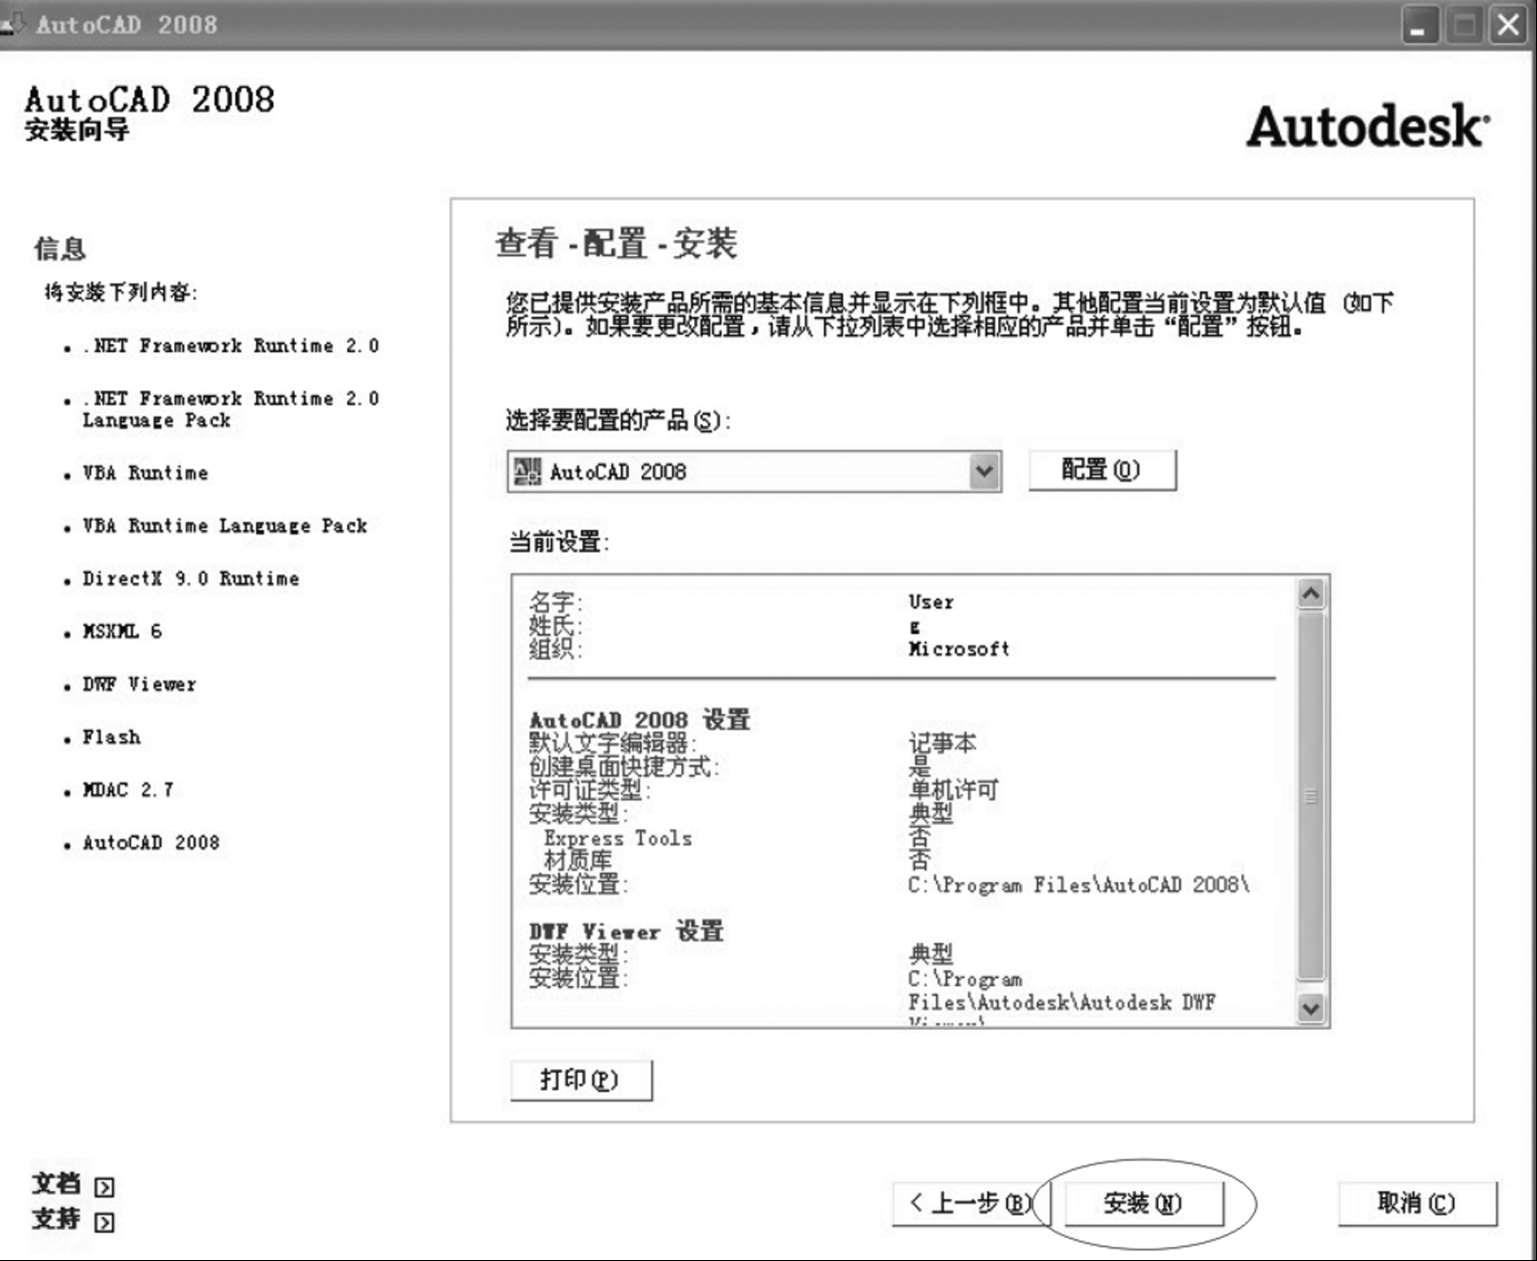The image size is (1537, 1261).
Task: Click the Autodesk logo
Action: [1367, 127]
